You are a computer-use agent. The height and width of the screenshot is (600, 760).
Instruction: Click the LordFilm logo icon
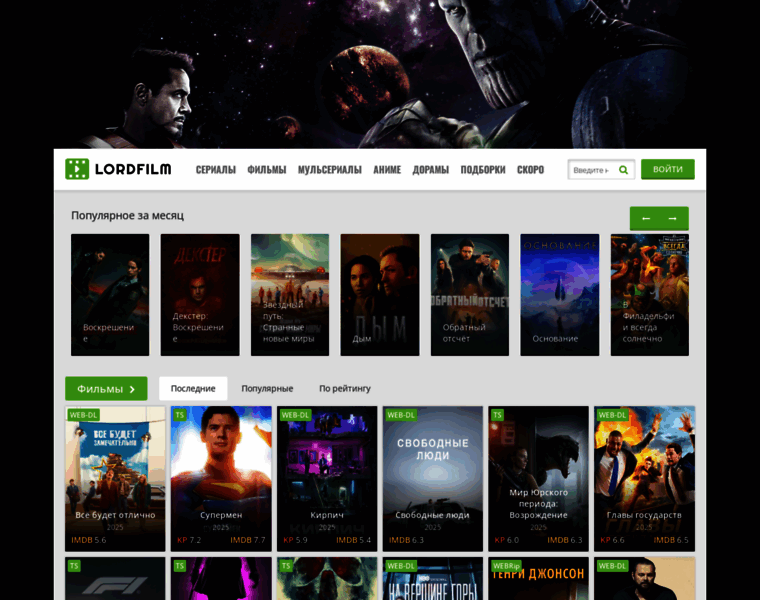(77, 169)
